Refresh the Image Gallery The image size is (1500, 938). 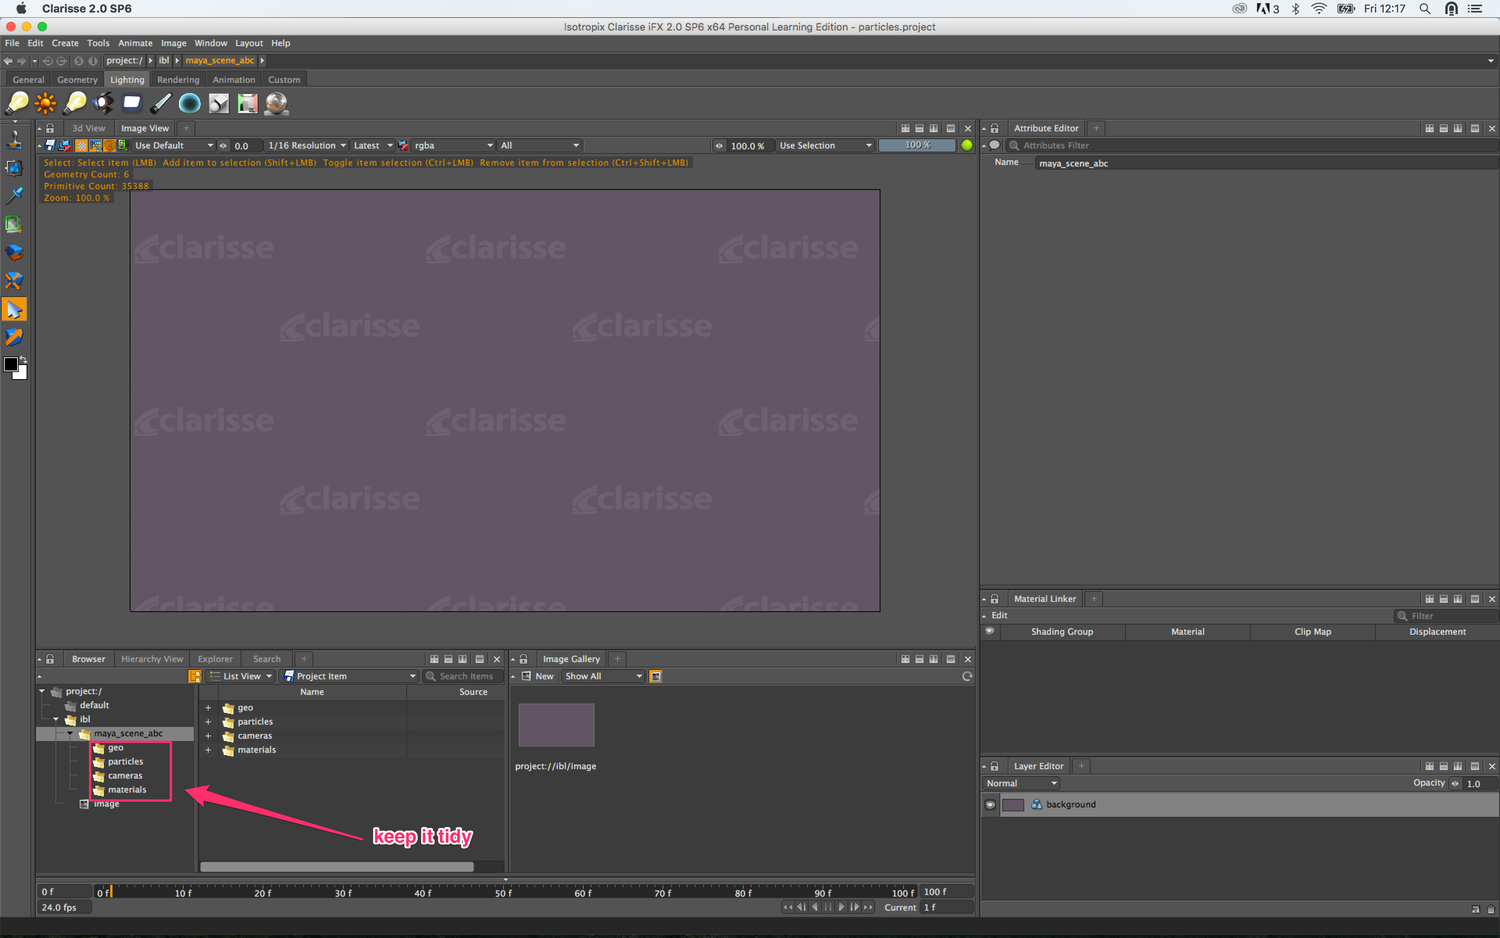coord(967,677)
